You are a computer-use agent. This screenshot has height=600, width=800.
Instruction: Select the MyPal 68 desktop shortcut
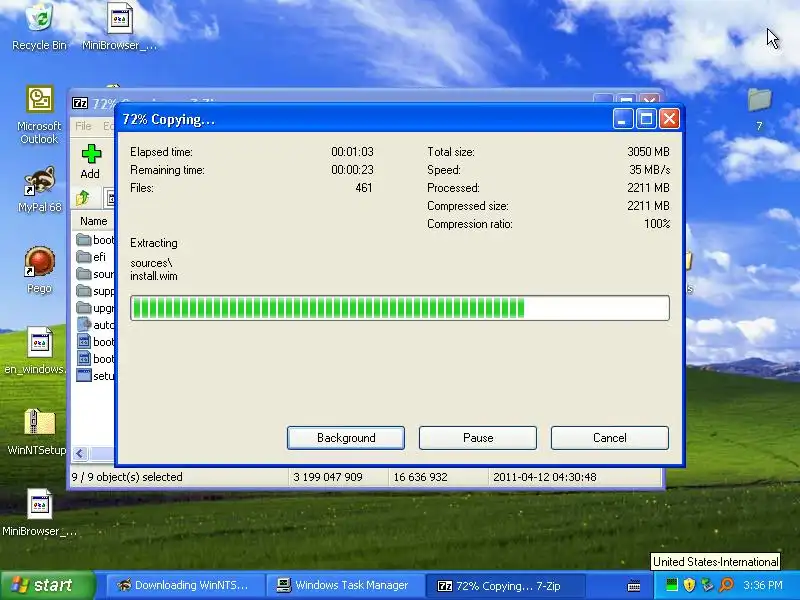(x=39, y=189)
